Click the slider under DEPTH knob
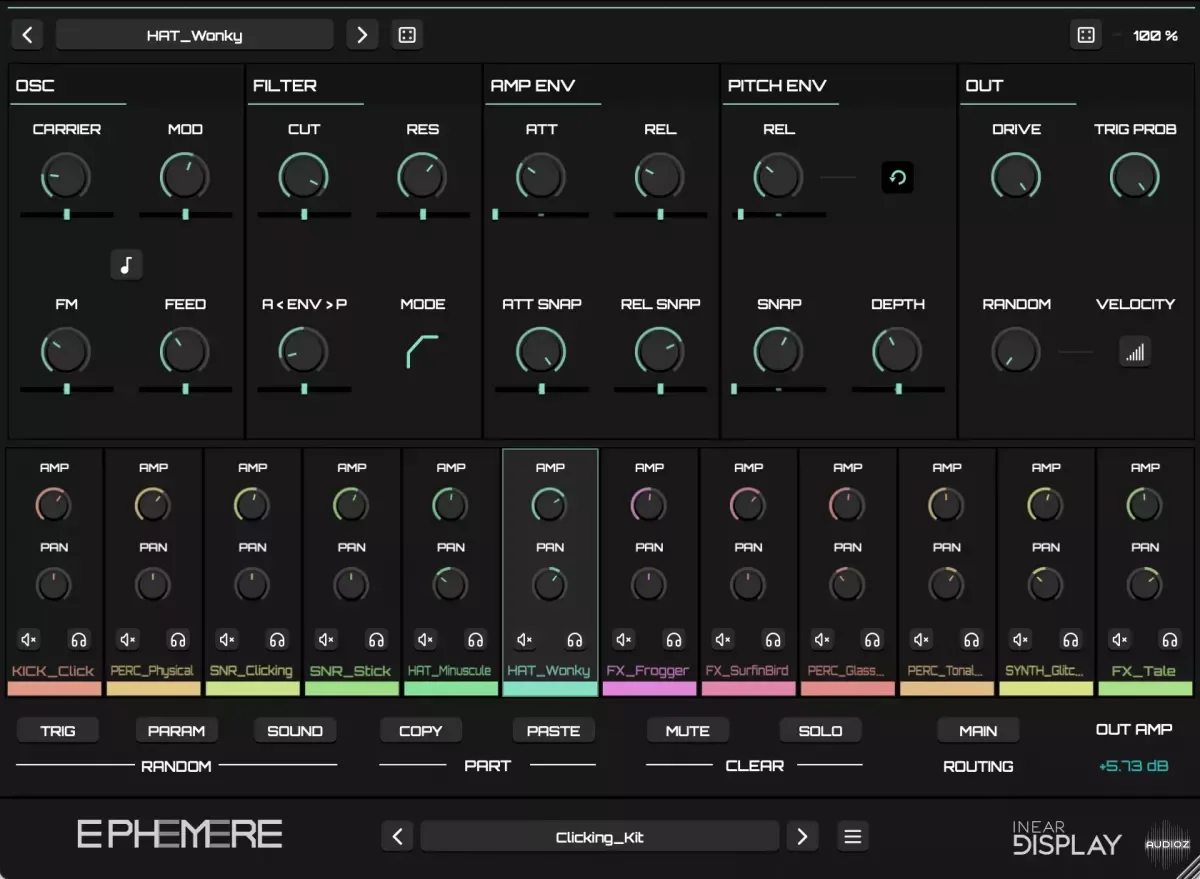Viewport: 1200px width, 879px height. click(x=898, y=389)
